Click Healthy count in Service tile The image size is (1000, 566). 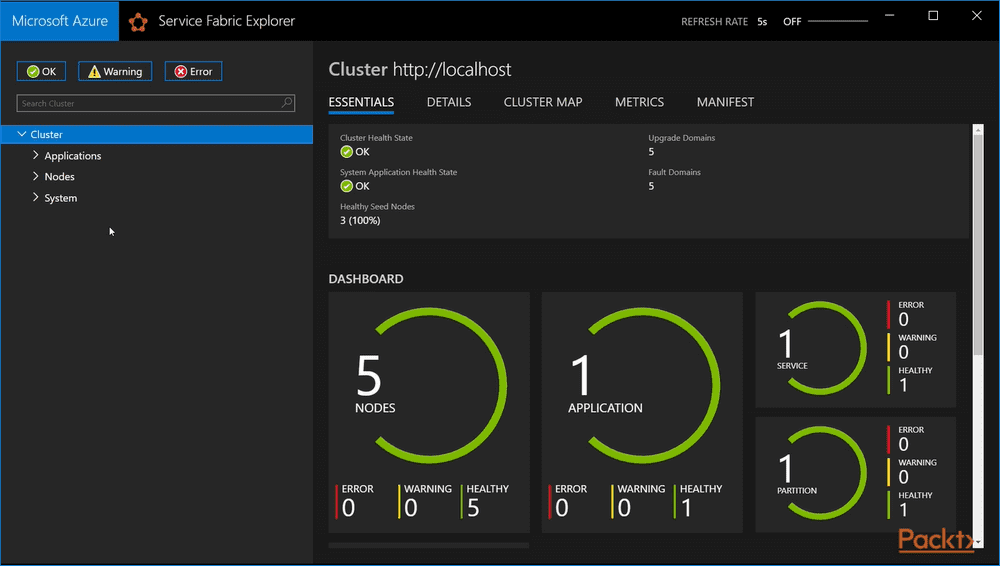(x=903, y=385)
